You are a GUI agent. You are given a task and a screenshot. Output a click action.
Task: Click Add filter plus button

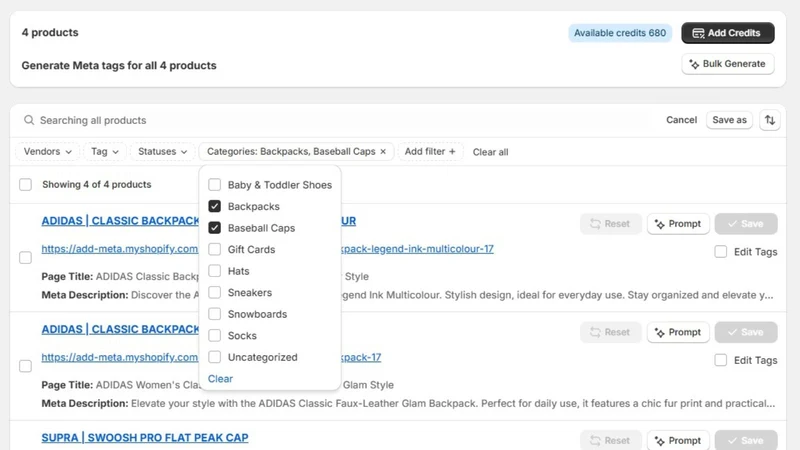[x=430, y=152]
